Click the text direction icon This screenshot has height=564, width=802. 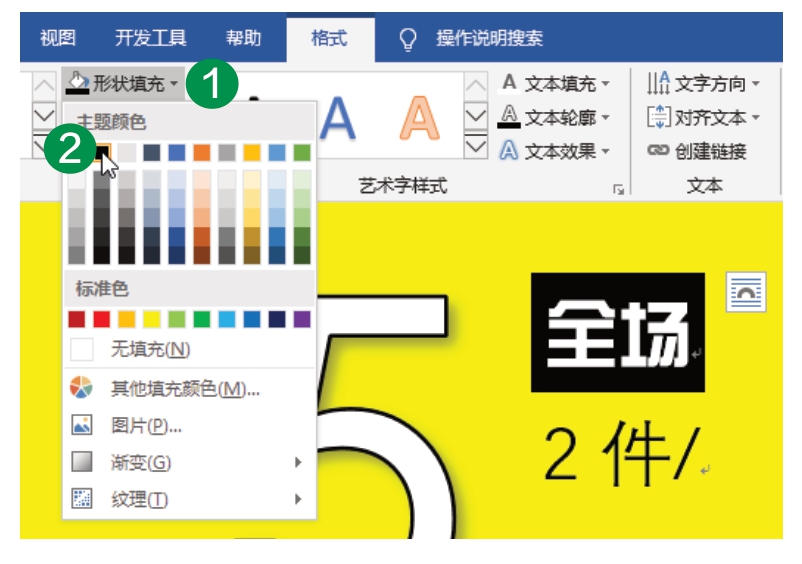click(x=658, y=83)
